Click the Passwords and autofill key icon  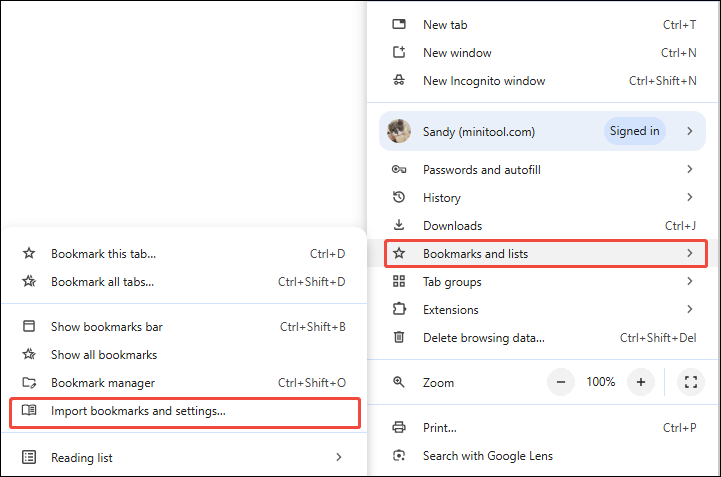(399, 170)
